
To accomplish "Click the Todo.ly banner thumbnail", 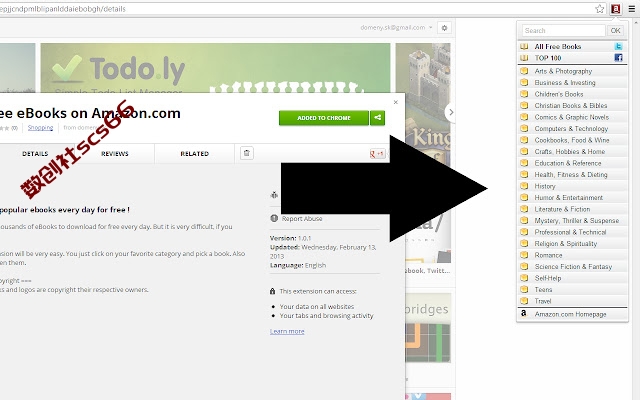I will tap(215, 68).
